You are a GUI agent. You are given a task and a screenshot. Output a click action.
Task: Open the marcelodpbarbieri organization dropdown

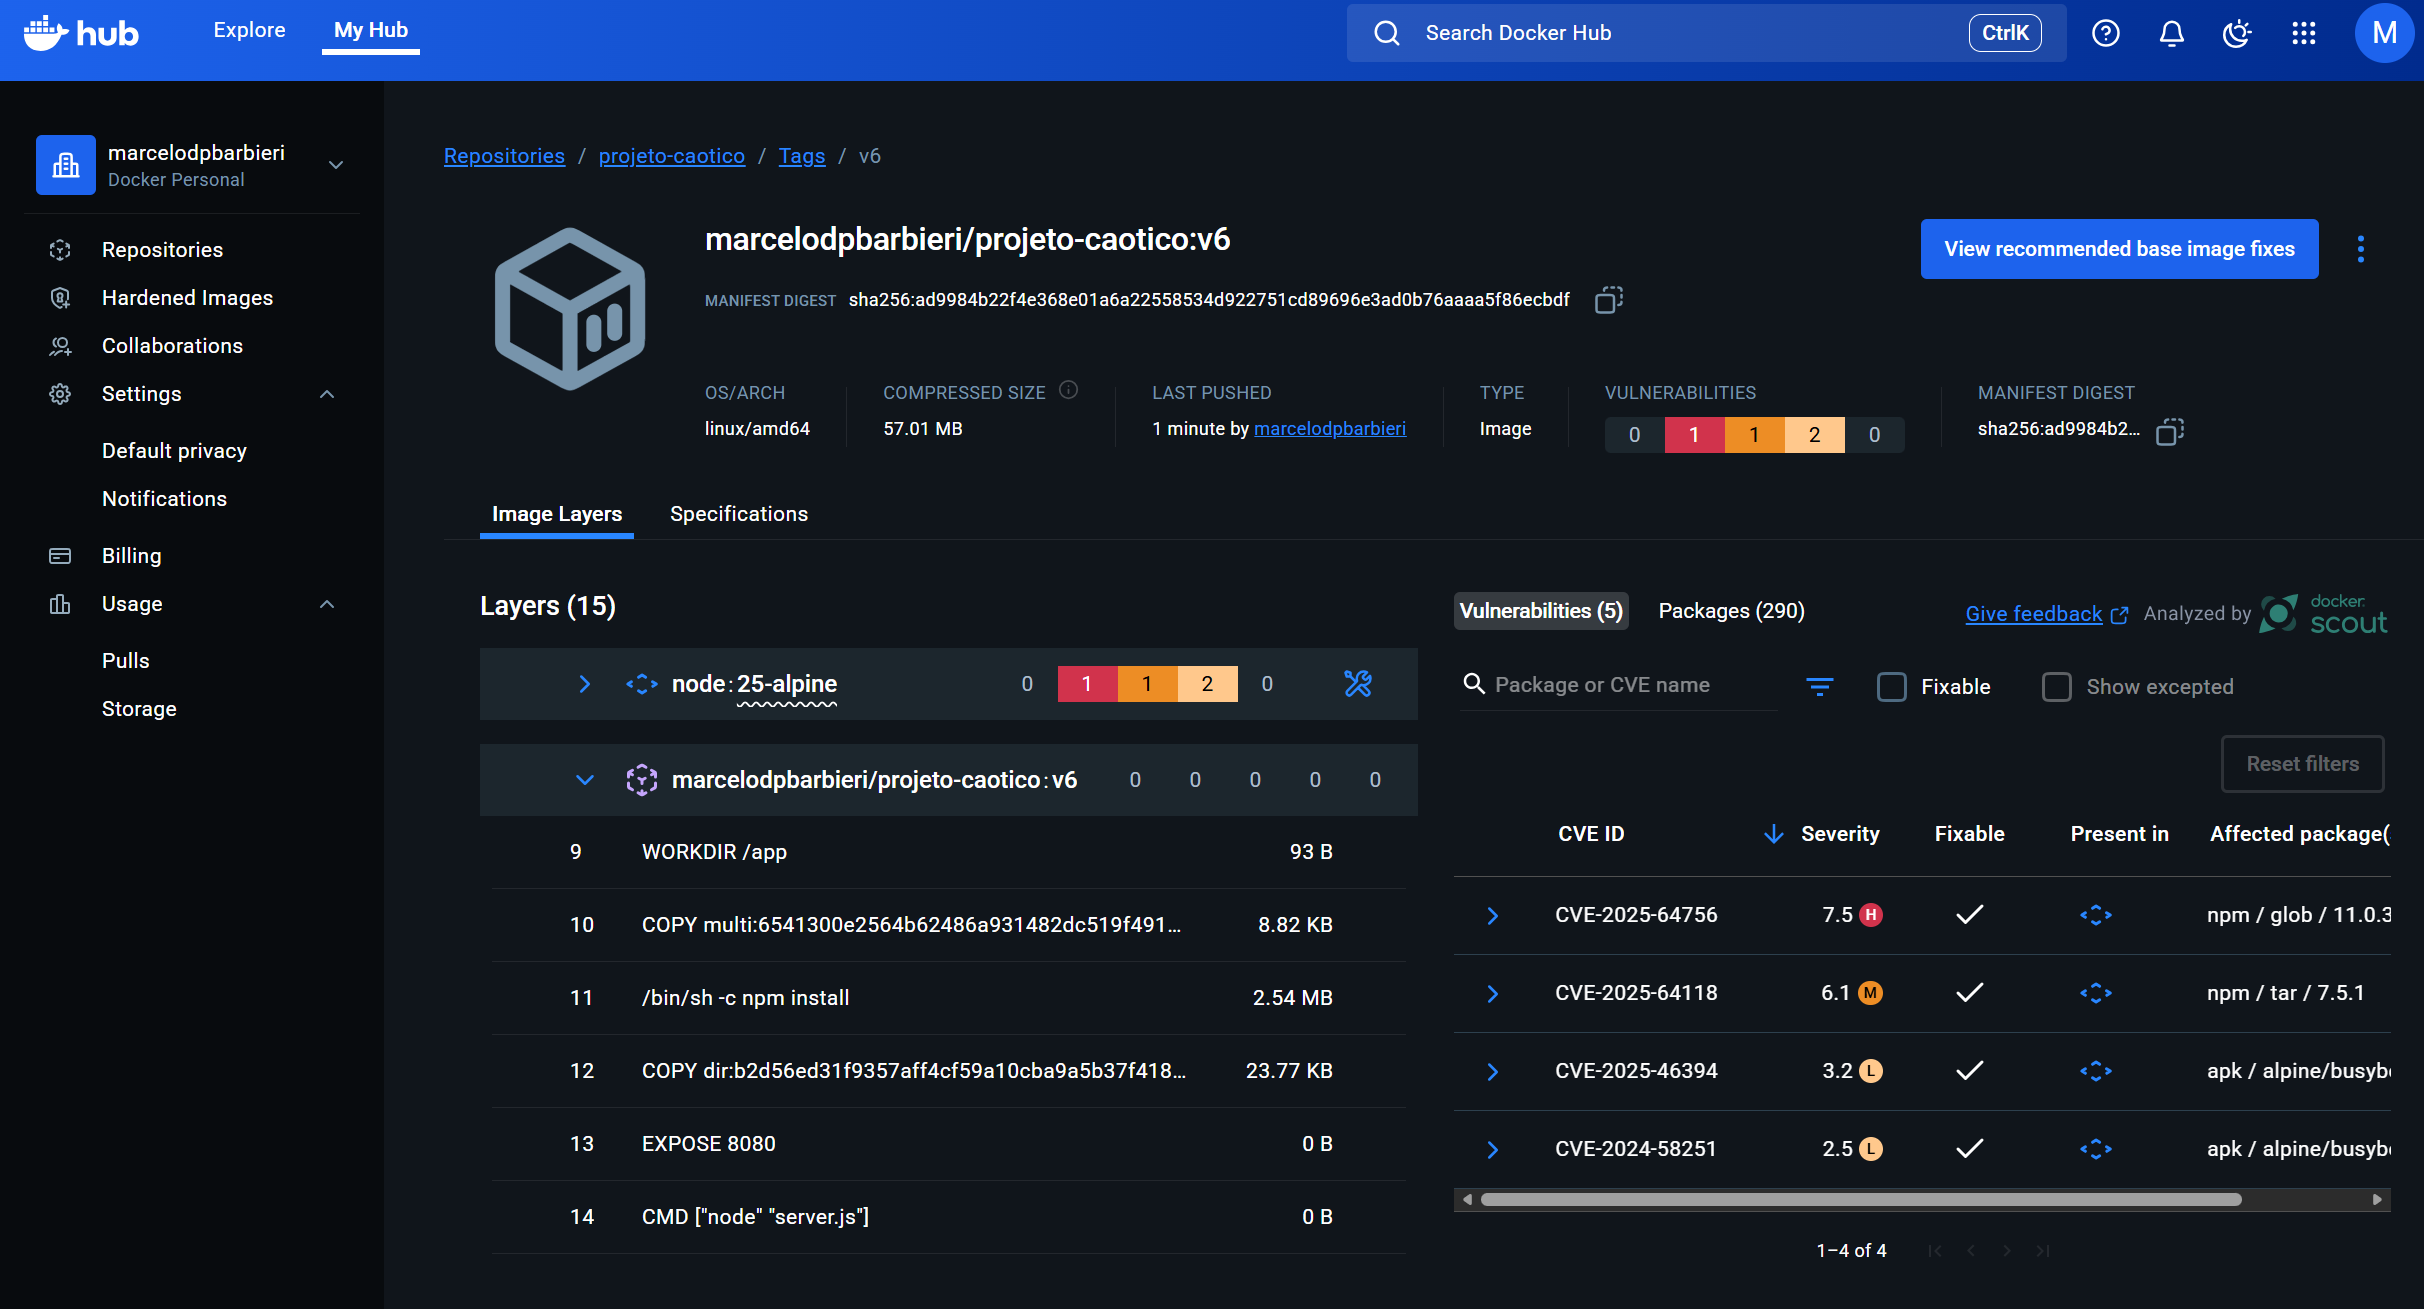(336, 165)
